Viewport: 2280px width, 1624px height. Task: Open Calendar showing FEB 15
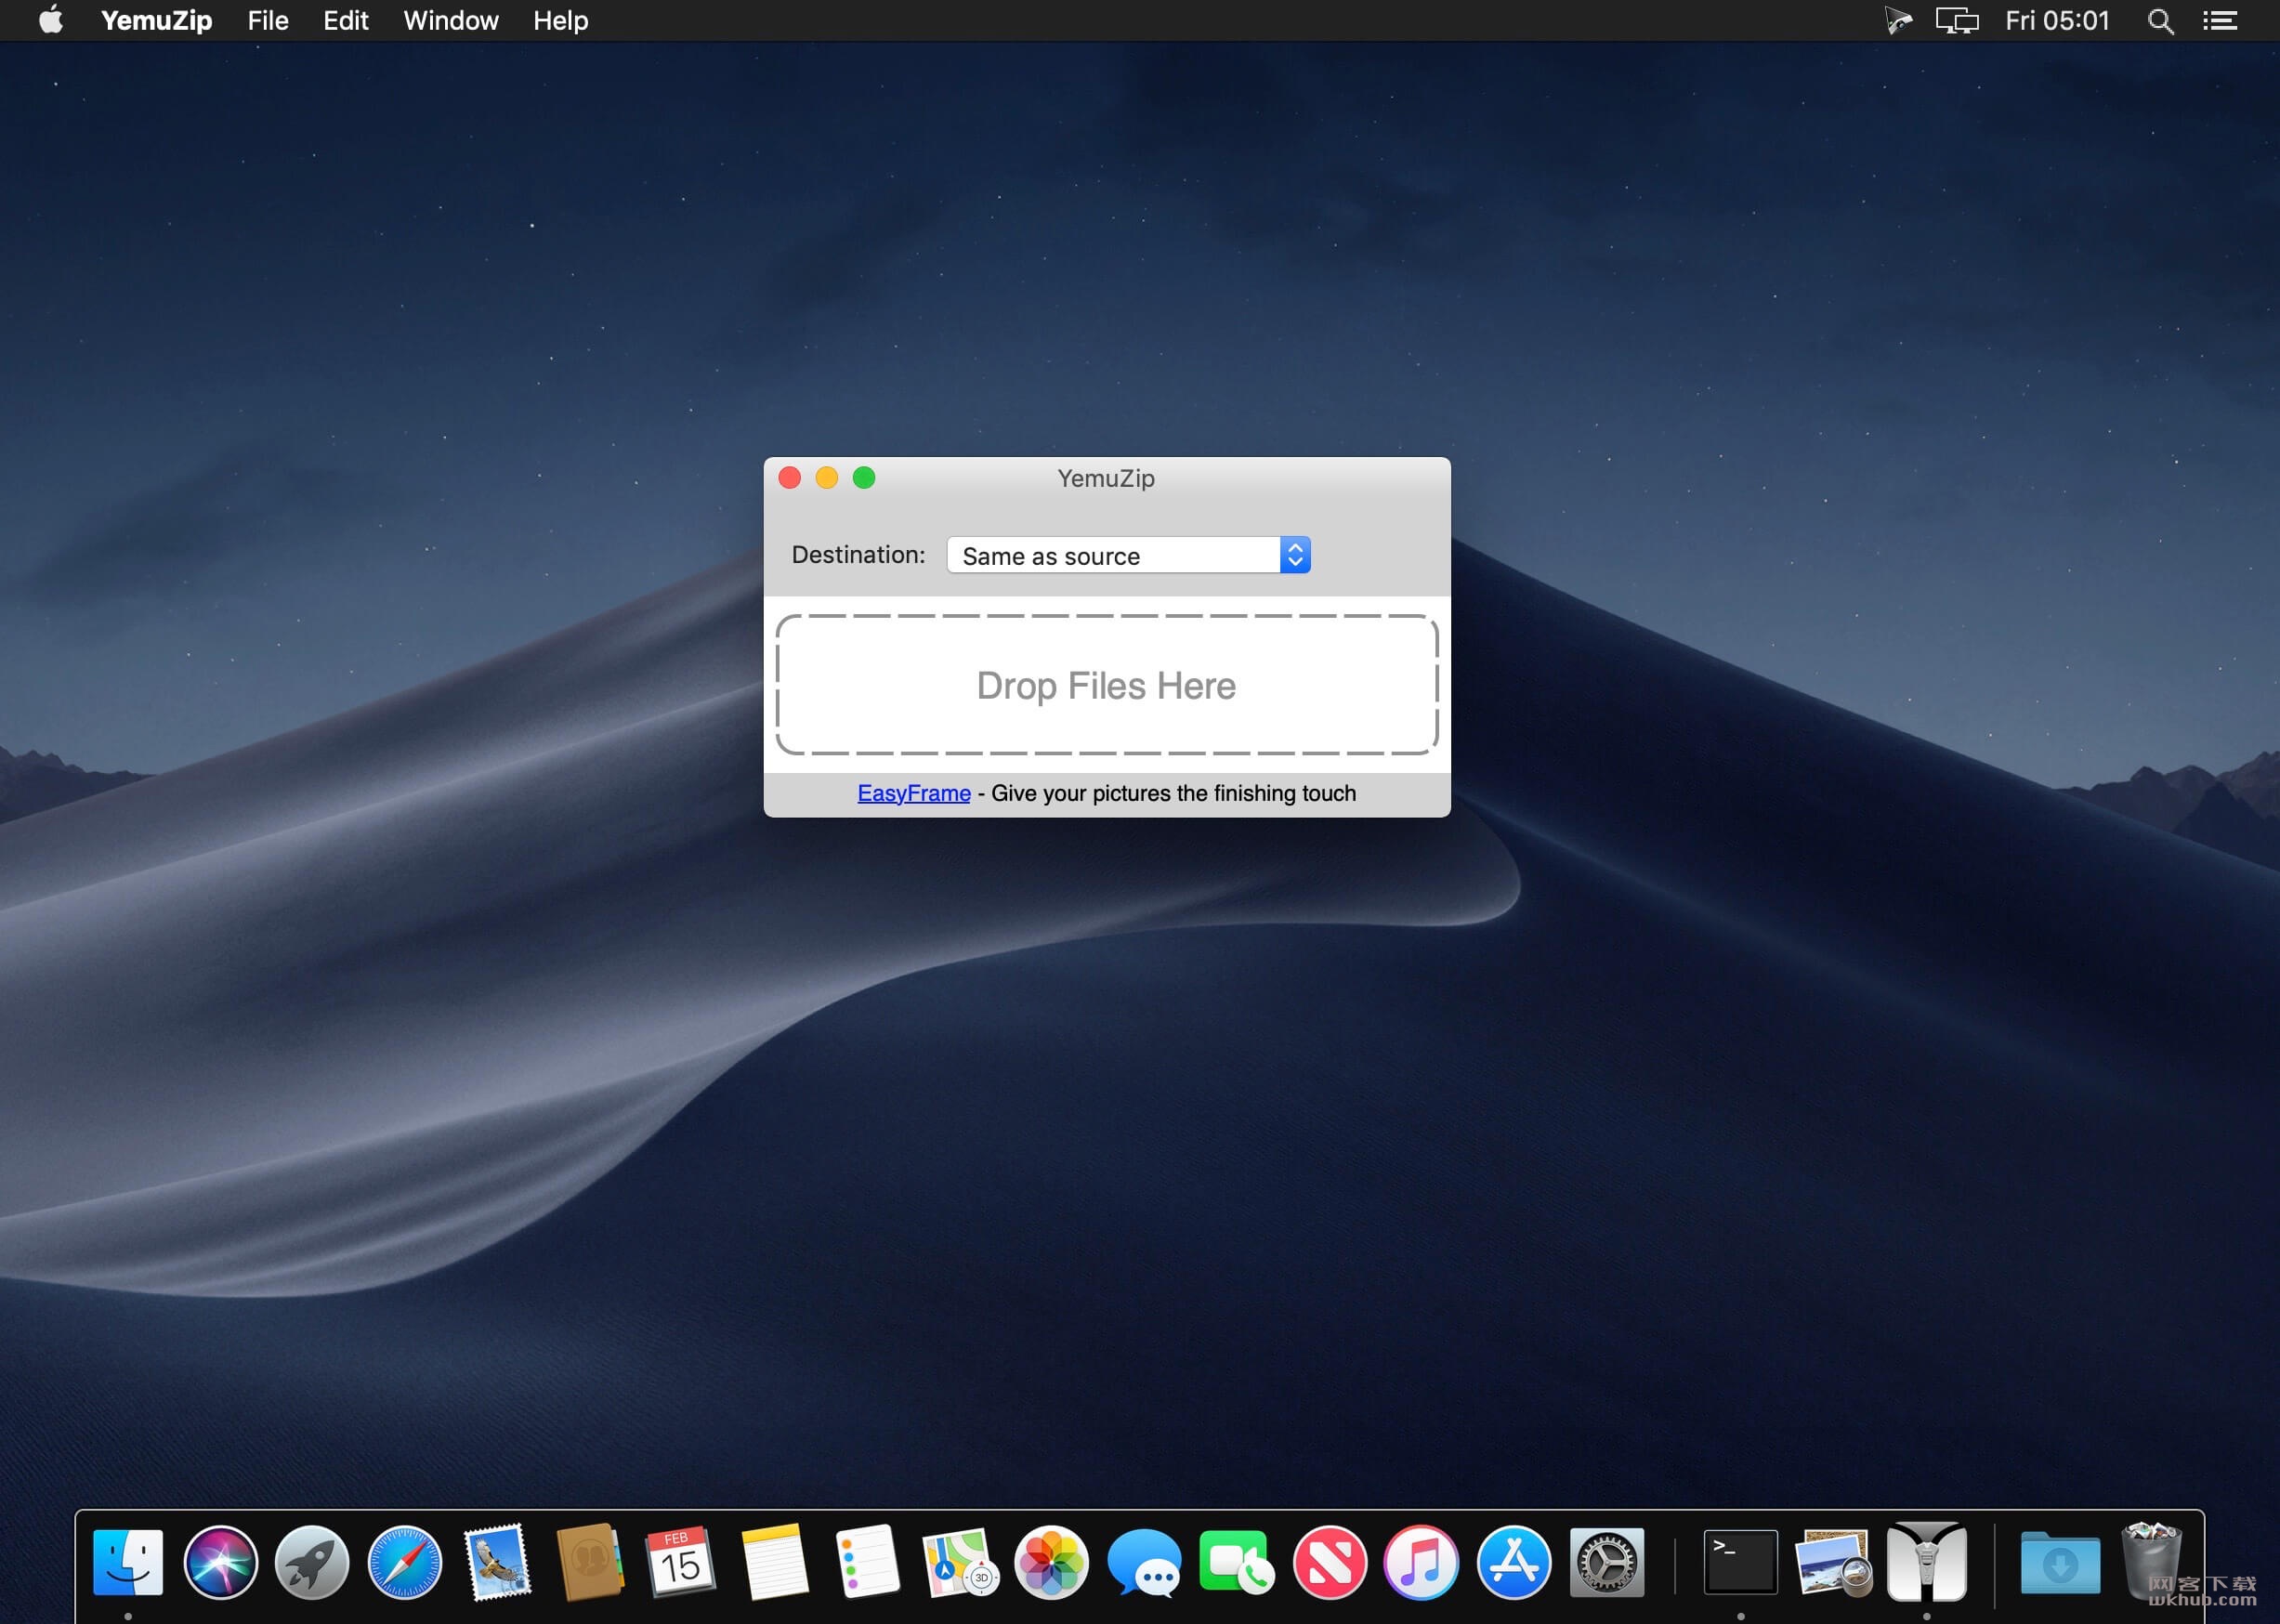click(681, 1562)
